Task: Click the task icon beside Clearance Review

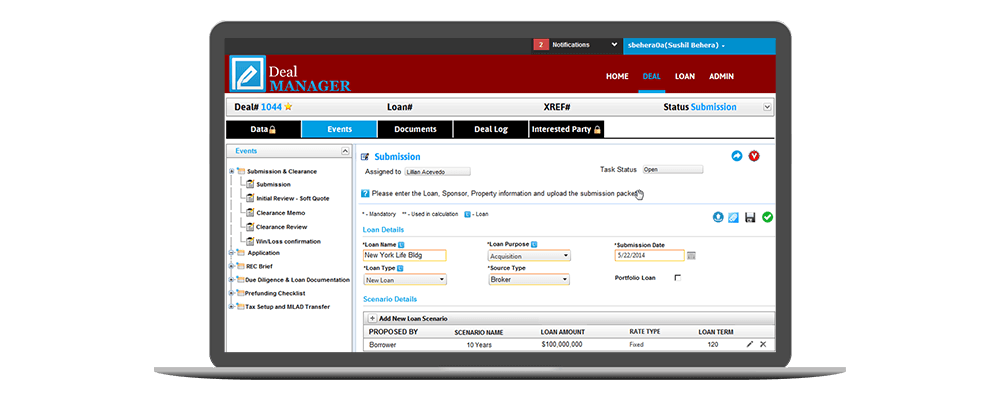Action: click(250, 226)
